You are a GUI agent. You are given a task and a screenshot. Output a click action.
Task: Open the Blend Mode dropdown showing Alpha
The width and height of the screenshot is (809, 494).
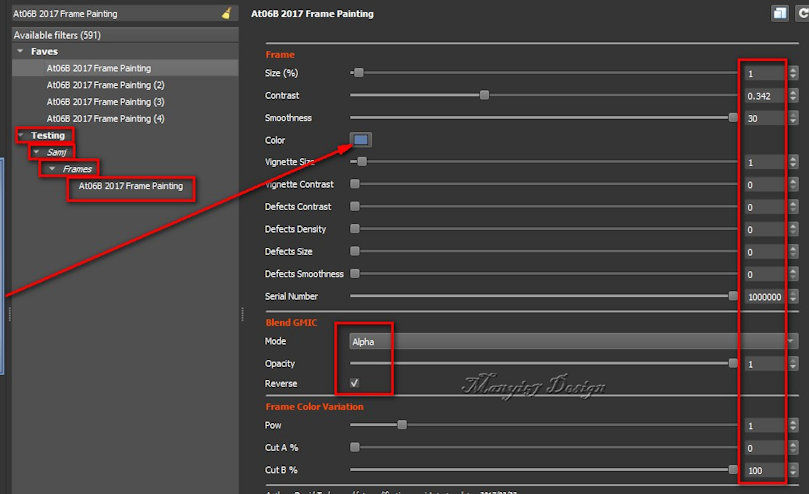tap(572, 341)
